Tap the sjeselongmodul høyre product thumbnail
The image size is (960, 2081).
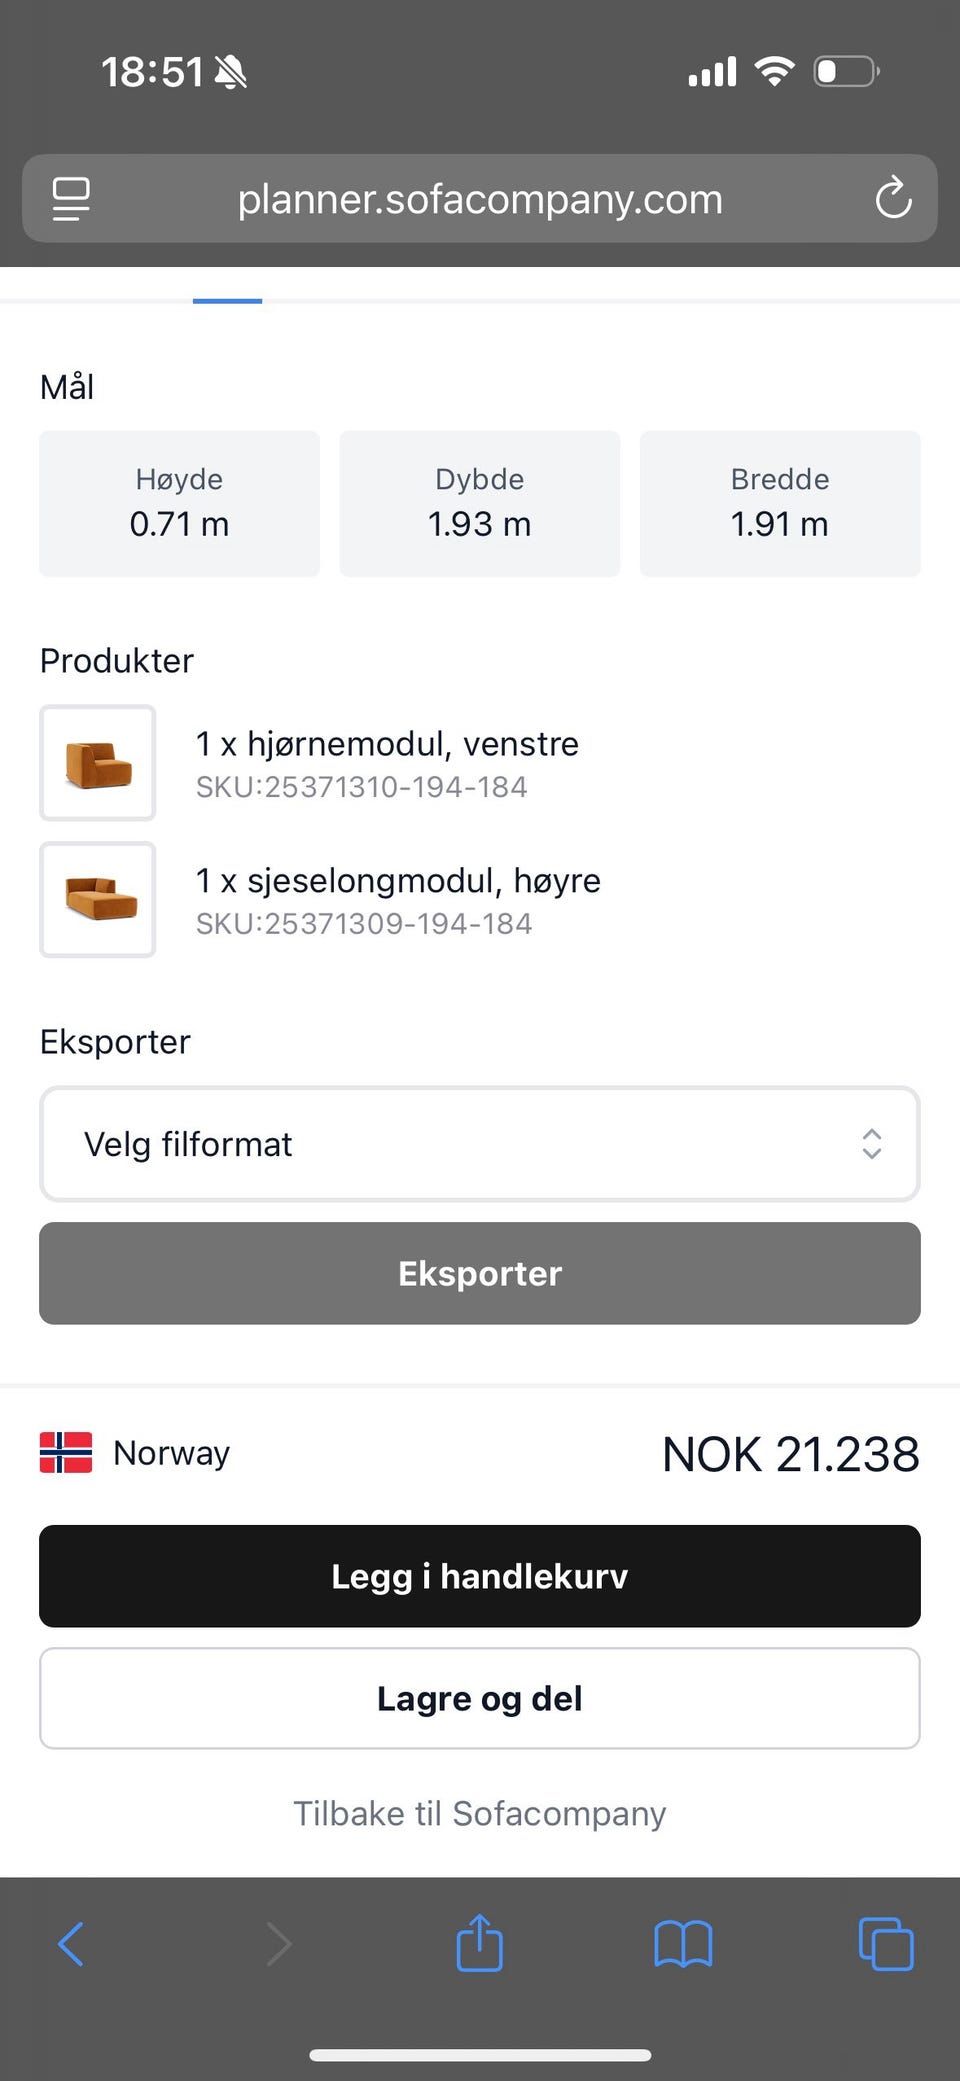pyautogui.click(x=98, y=900)
